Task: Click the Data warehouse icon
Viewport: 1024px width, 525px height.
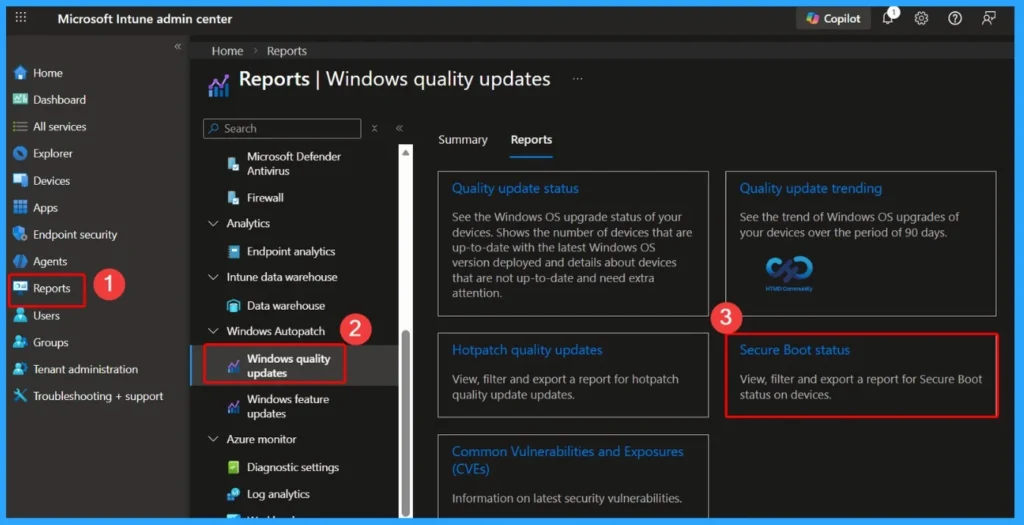Action: tap(233, 306)
